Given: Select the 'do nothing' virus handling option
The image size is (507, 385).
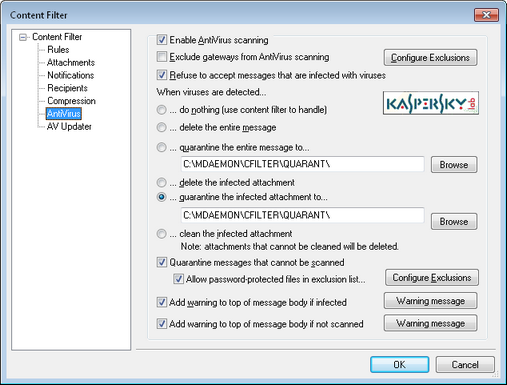Looking at the screenshot, I should [162, 110].
